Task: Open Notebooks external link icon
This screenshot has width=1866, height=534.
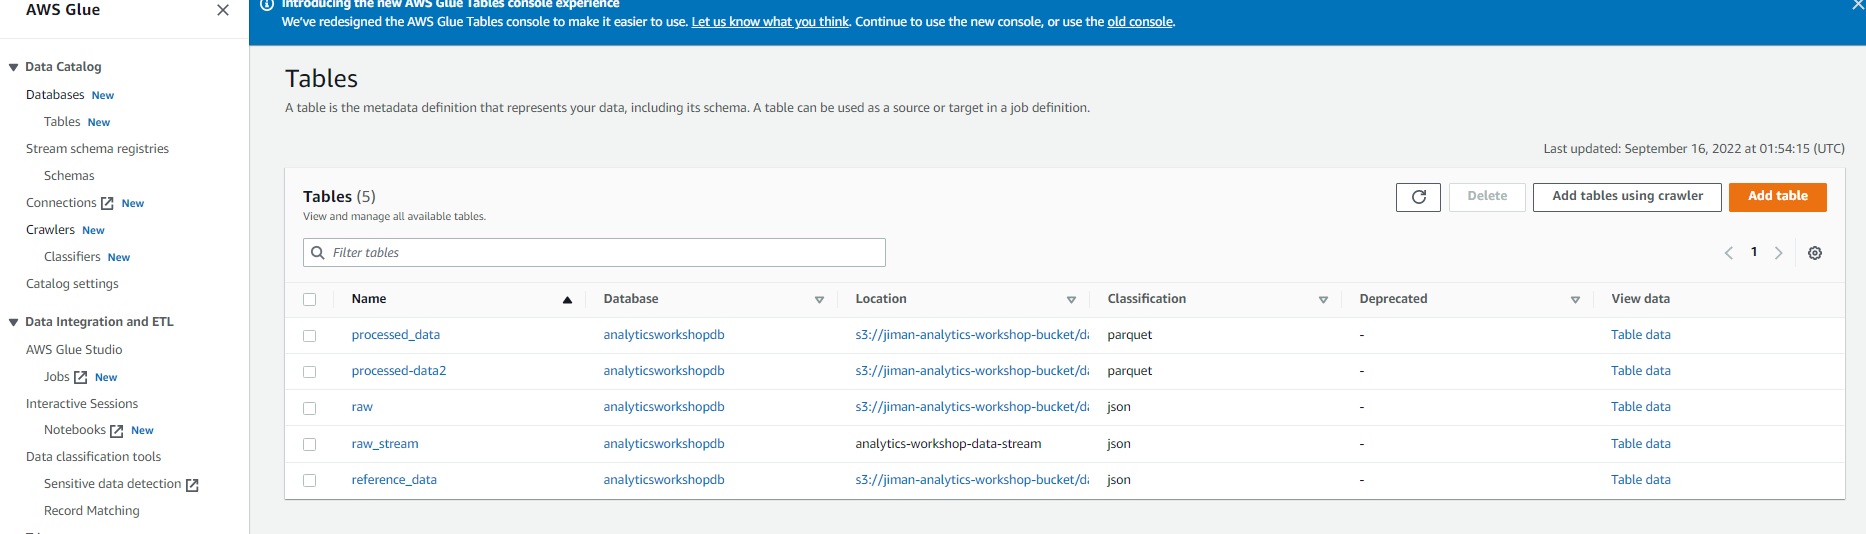Action: coord(116,431)
